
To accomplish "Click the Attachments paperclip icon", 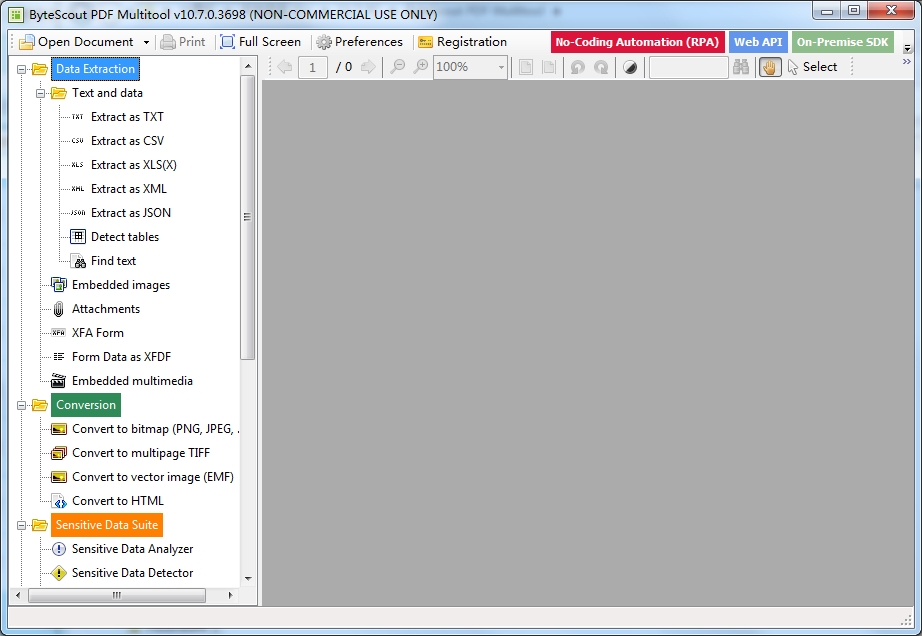I will (x=58, y=309).
